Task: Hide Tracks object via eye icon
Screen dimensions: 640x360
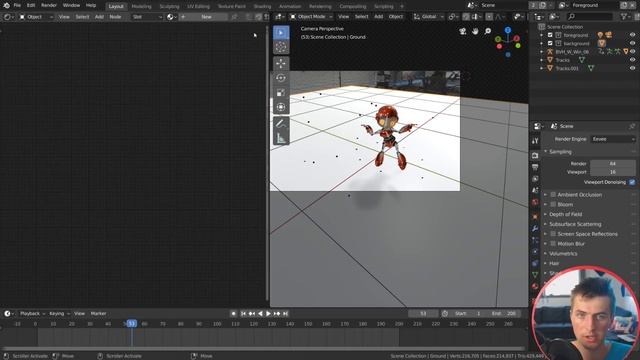Action: [632, 60]
